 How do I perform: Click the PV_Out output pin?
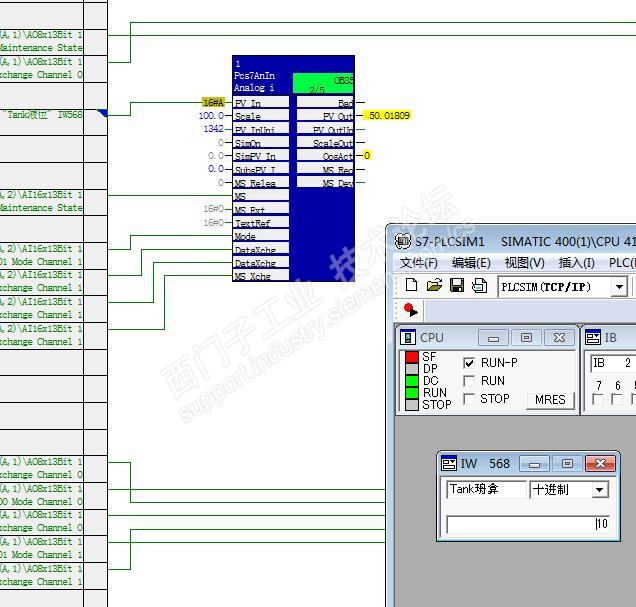[x=325, y=116]
